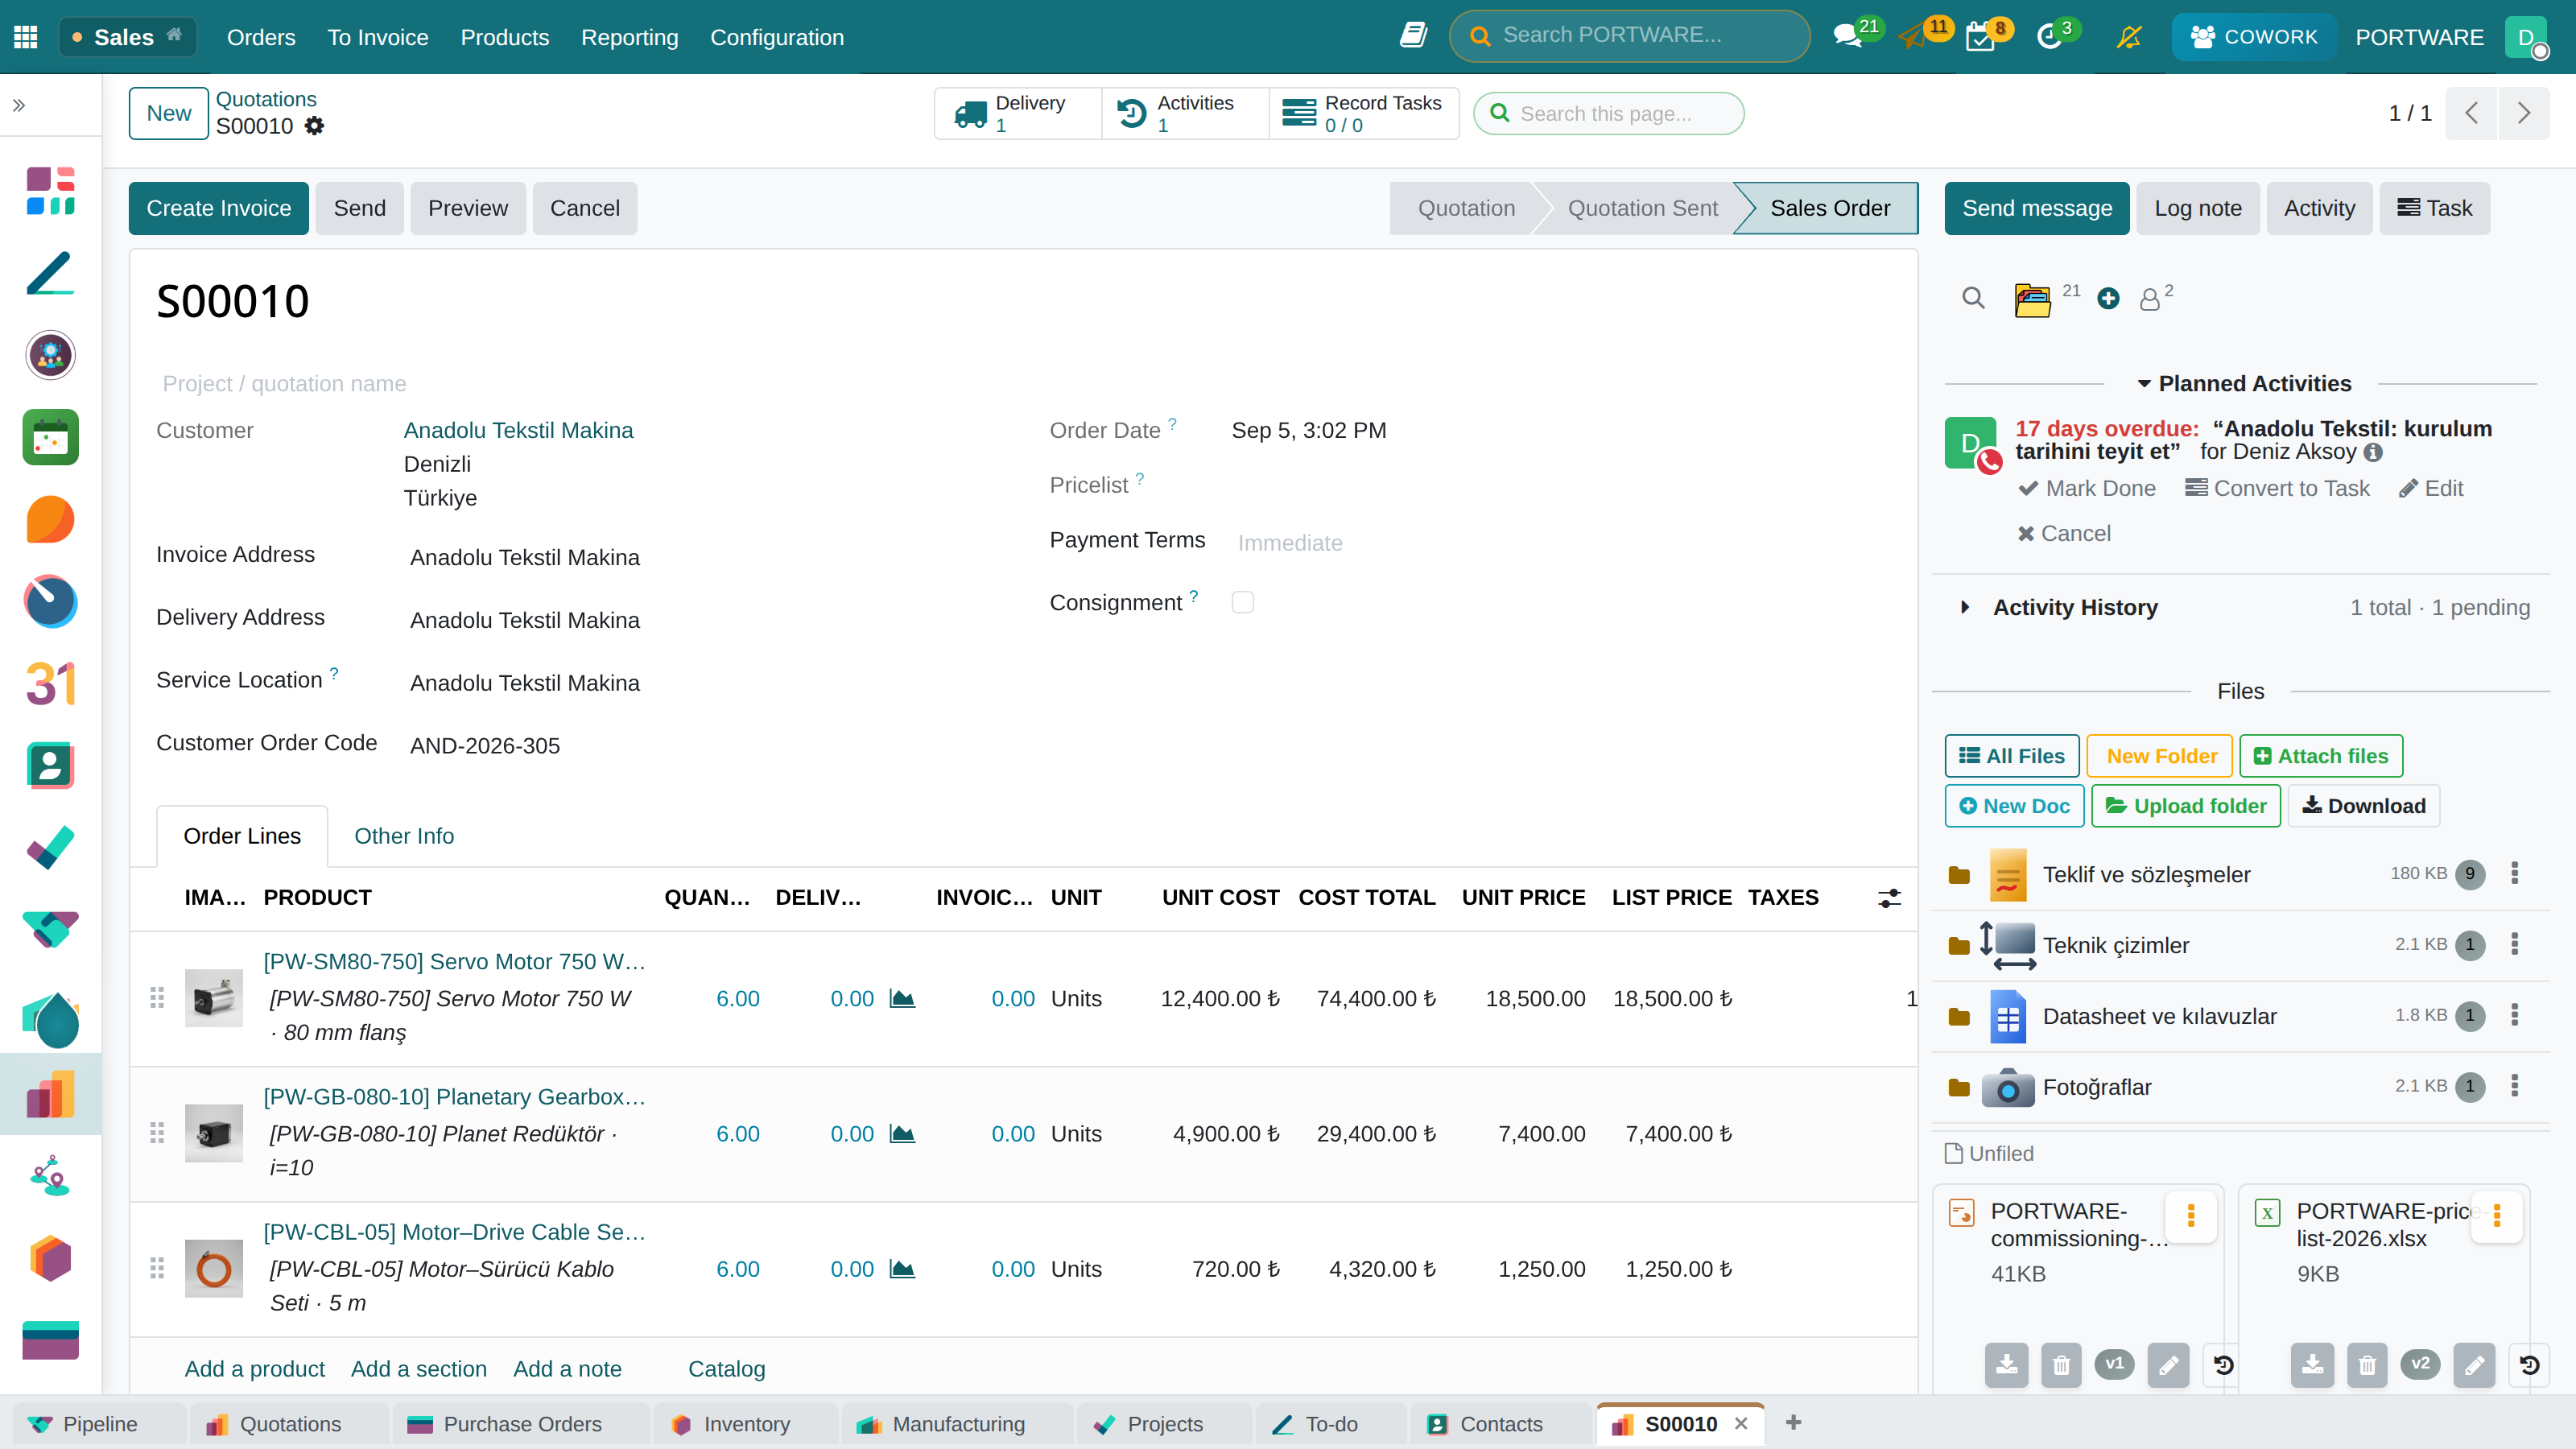Open options menu for Teklif ve sözleşmeler folder
The width and height of the screenshot is (2576, 1449).
(x=2514, y=873)
